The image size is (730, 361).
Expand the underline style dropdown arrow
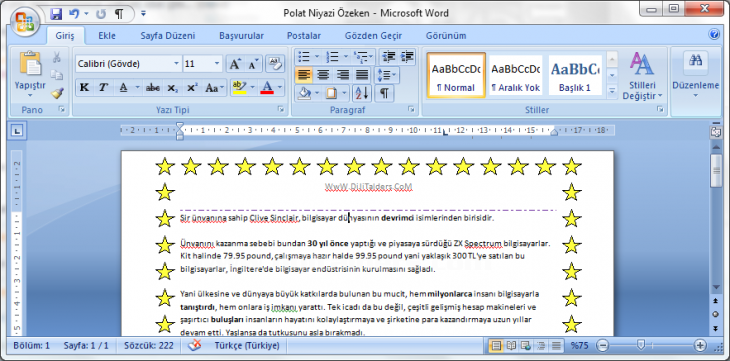pos(137,88)
